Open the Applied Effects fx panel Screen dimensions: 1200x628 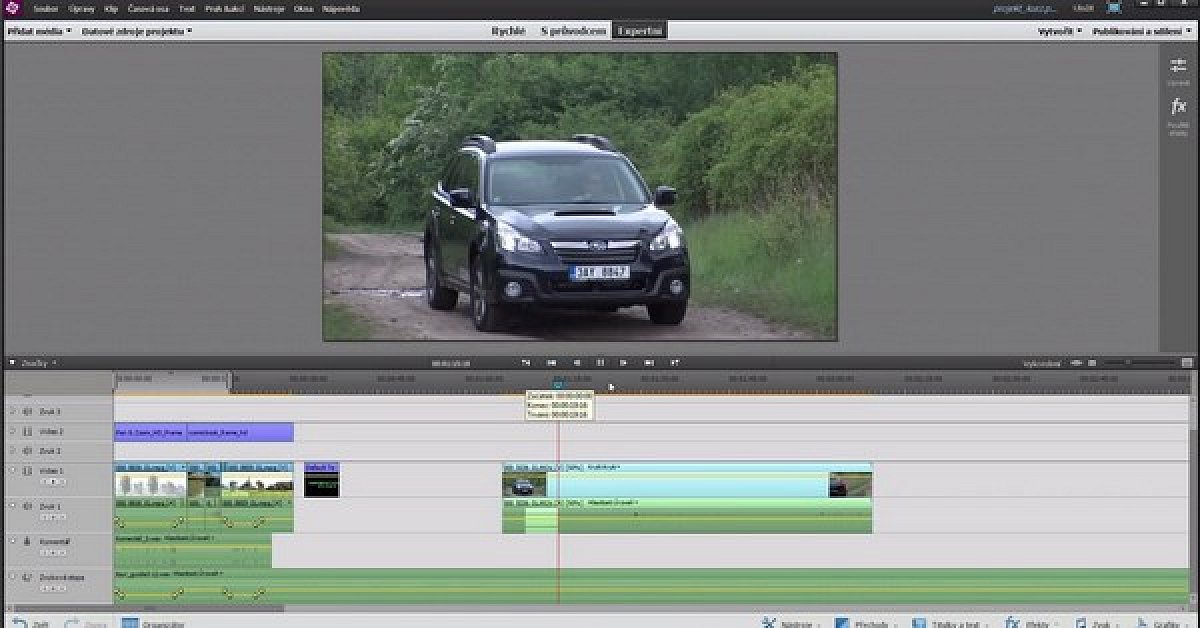[1178, 106]
